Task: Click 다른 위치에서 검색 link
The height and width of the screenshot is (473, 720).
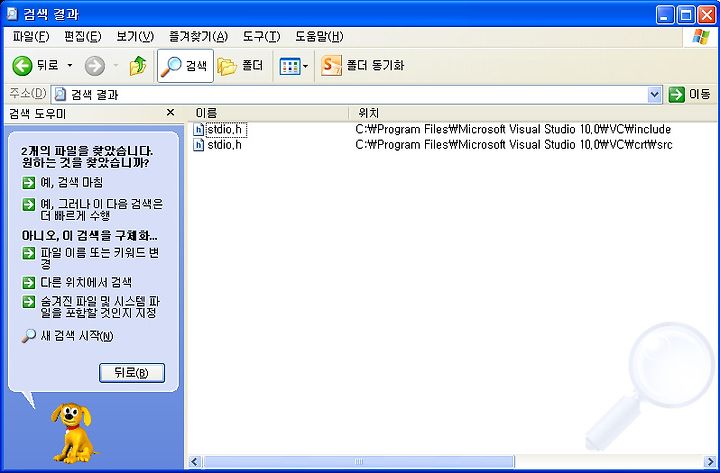Action: [86, 282]
